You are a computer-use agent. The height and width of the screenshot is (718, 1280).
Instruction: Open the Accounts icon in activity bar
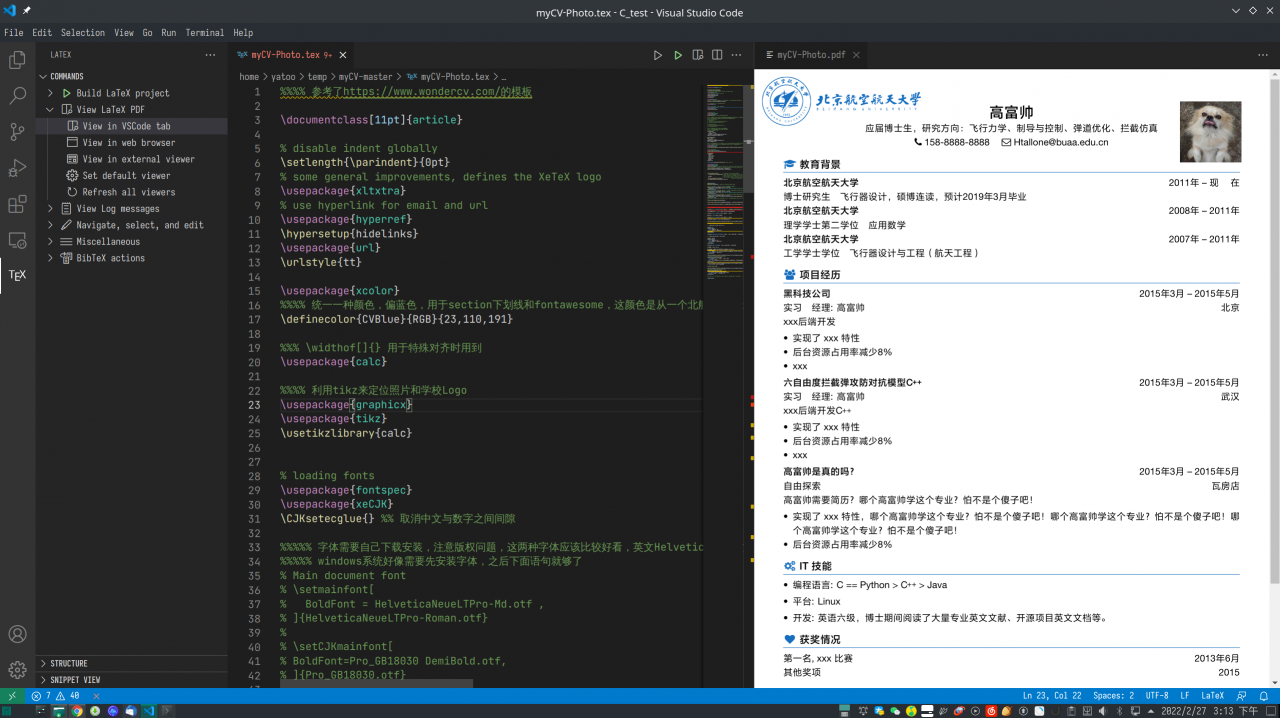(x=17, y=634)
